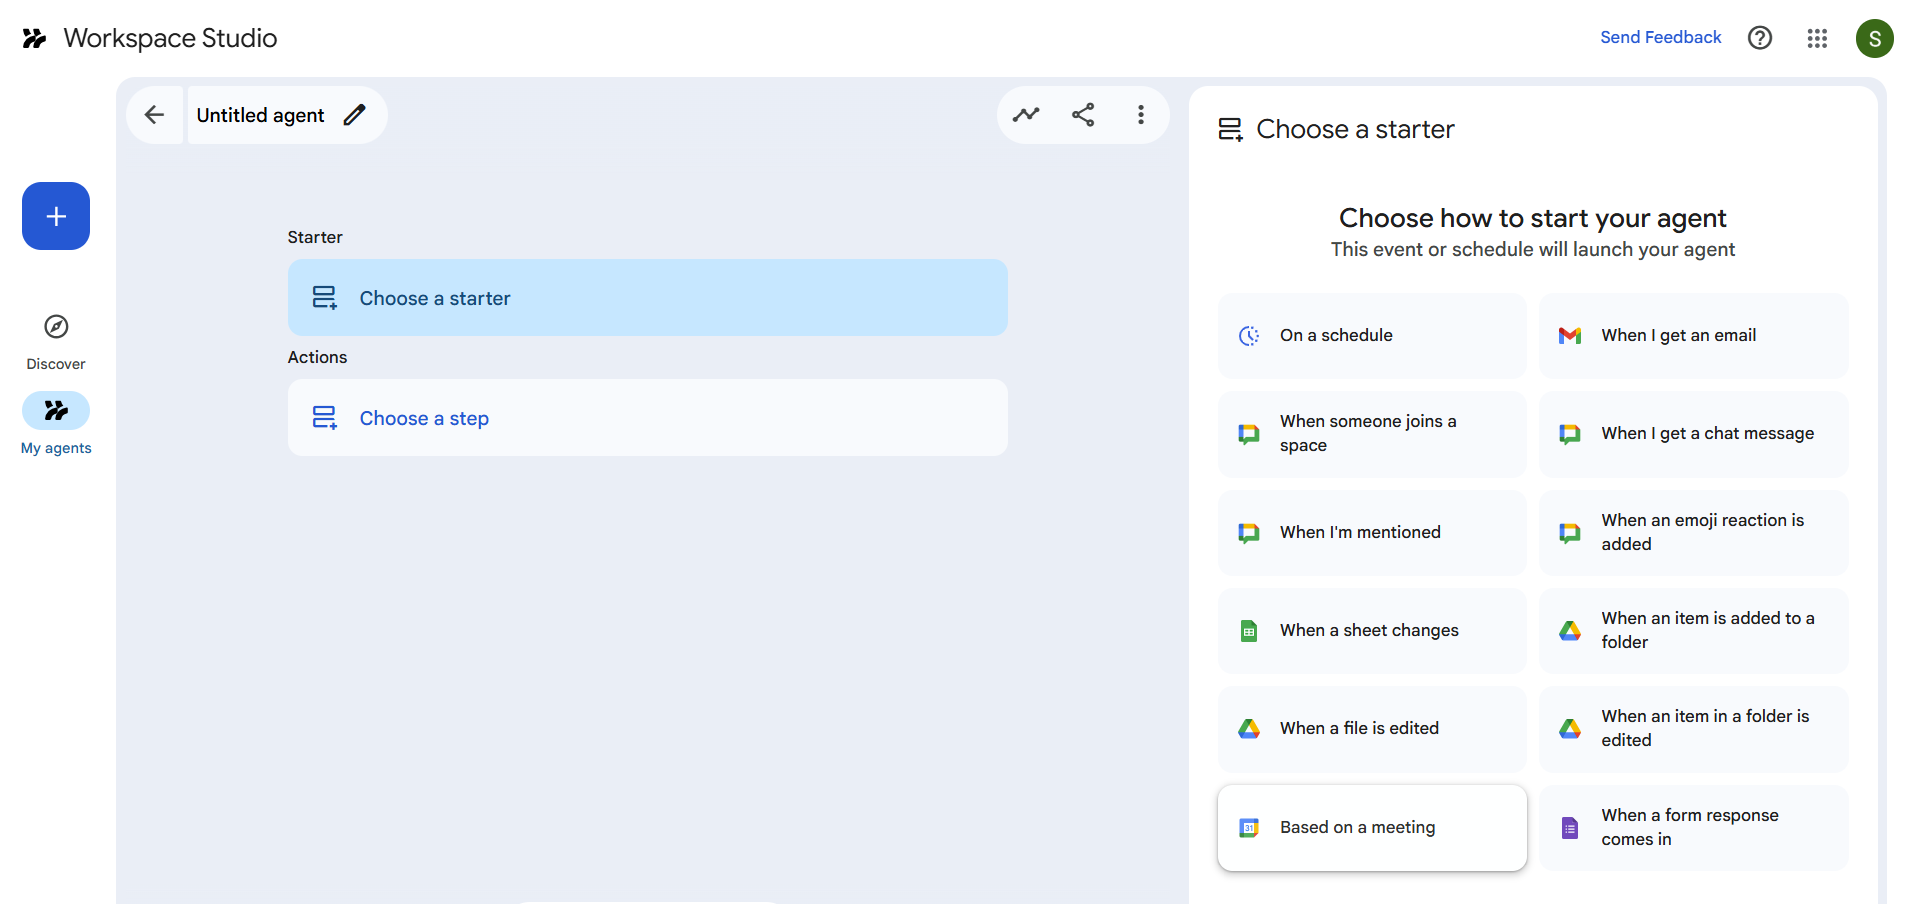Choose the When I get an email starter
This screenshot has width=1914, height=904.
tap(1693, 336)
